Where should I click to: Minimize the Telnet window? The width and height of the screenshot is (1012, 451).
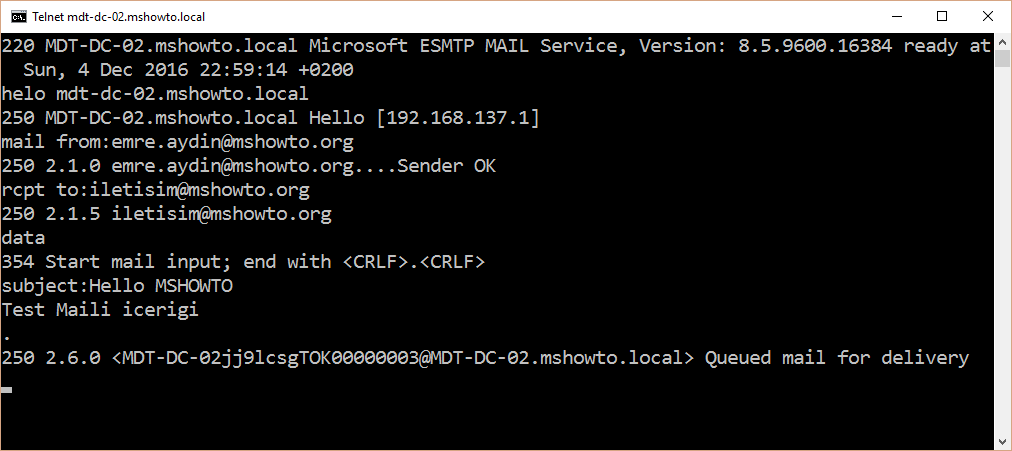(895, 16)
